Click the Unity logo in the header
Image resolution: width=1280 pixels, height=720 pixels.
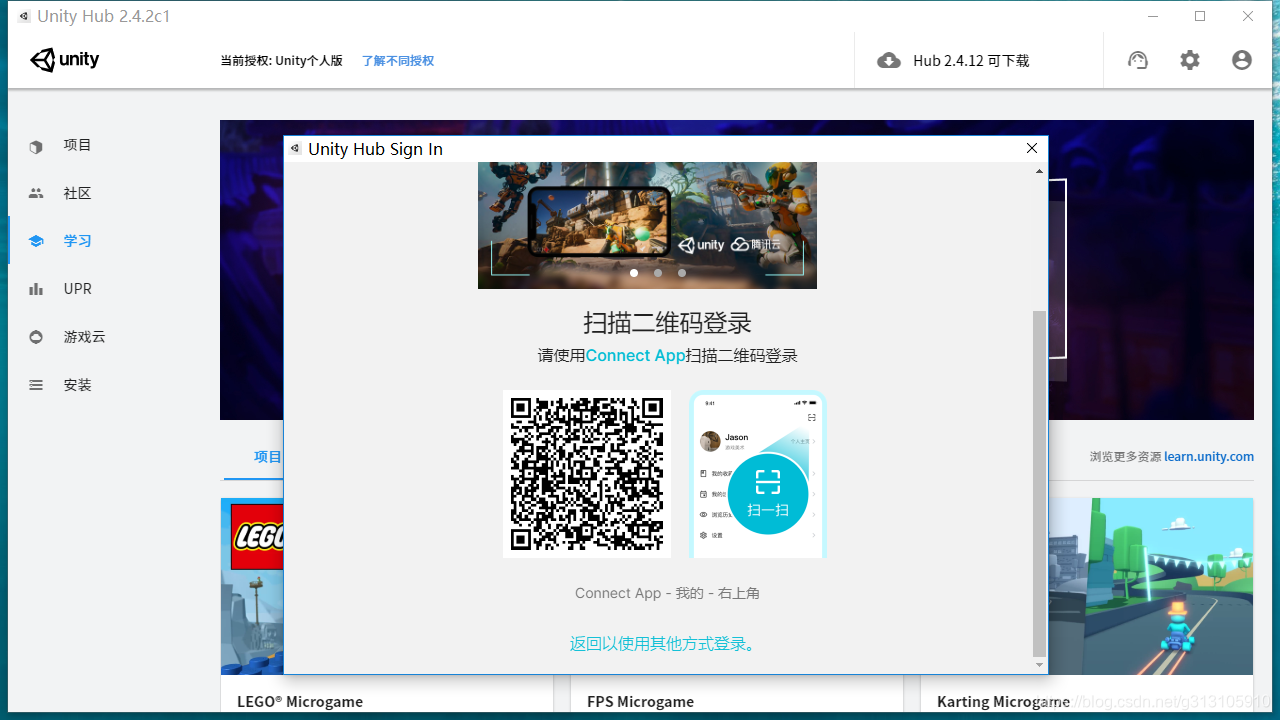65,60
